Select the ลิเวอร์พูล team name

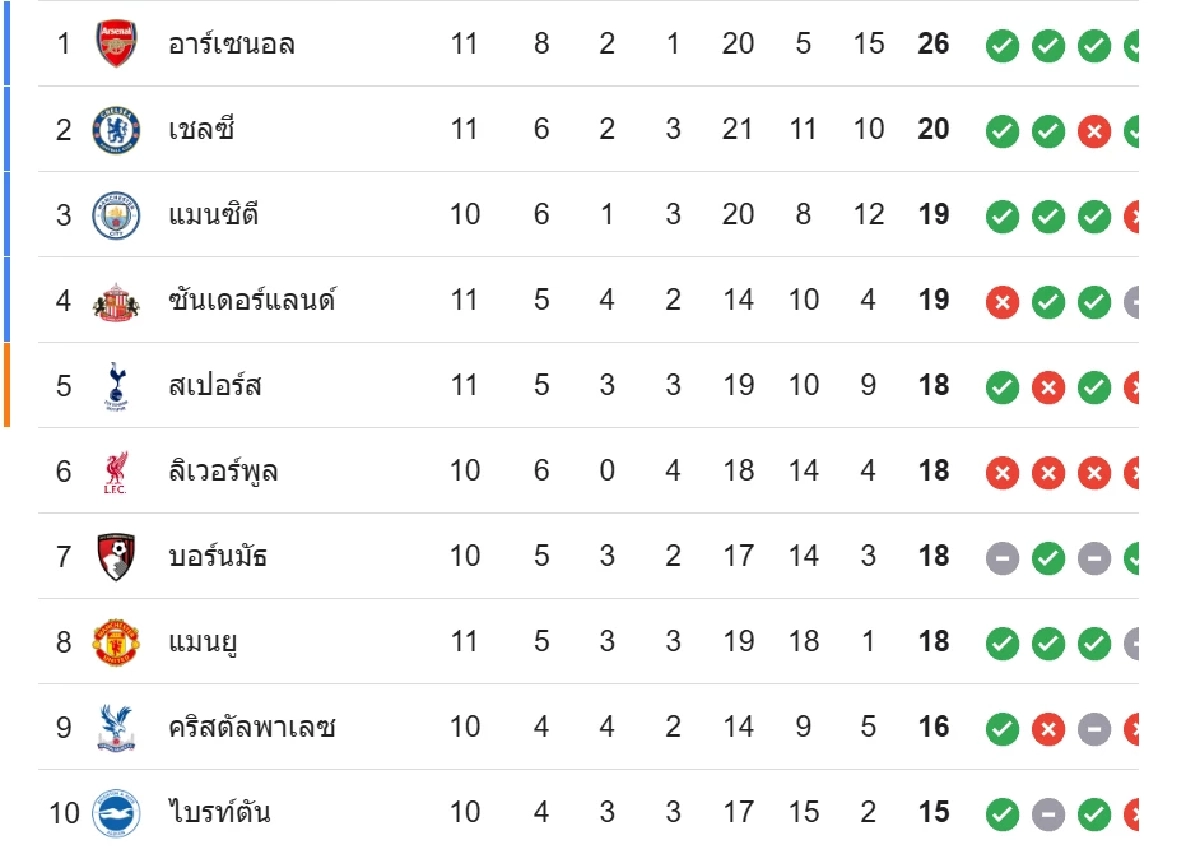223,471
